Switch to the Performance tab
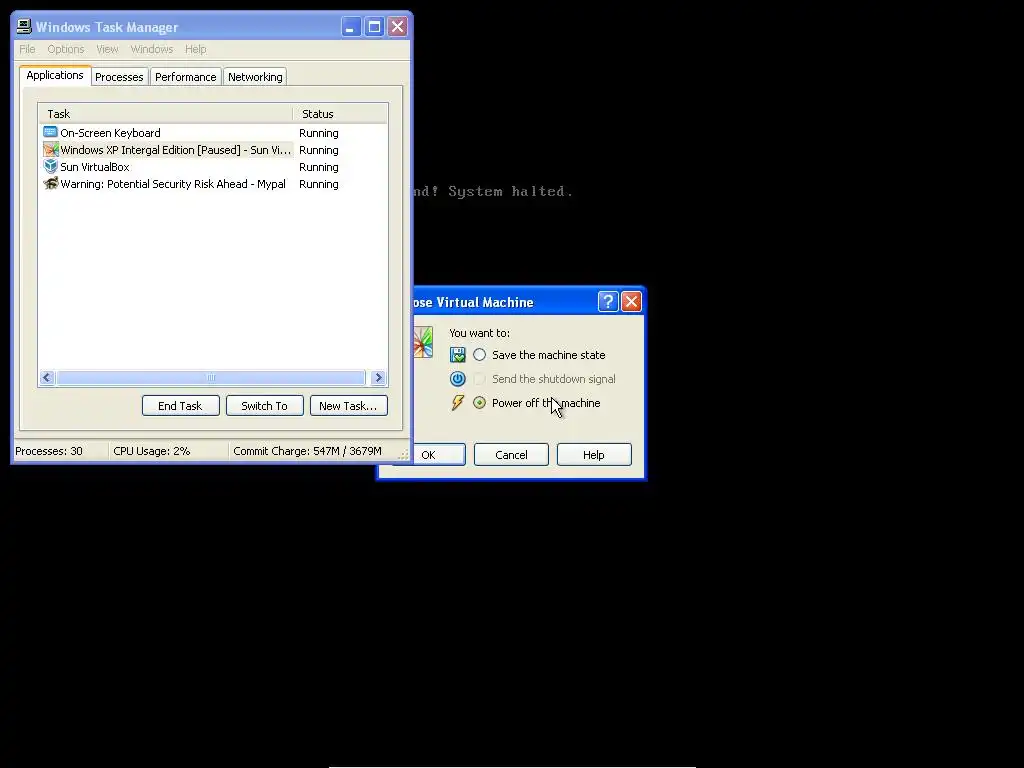This screenshot has width=1024, height=768. (185, 76)
